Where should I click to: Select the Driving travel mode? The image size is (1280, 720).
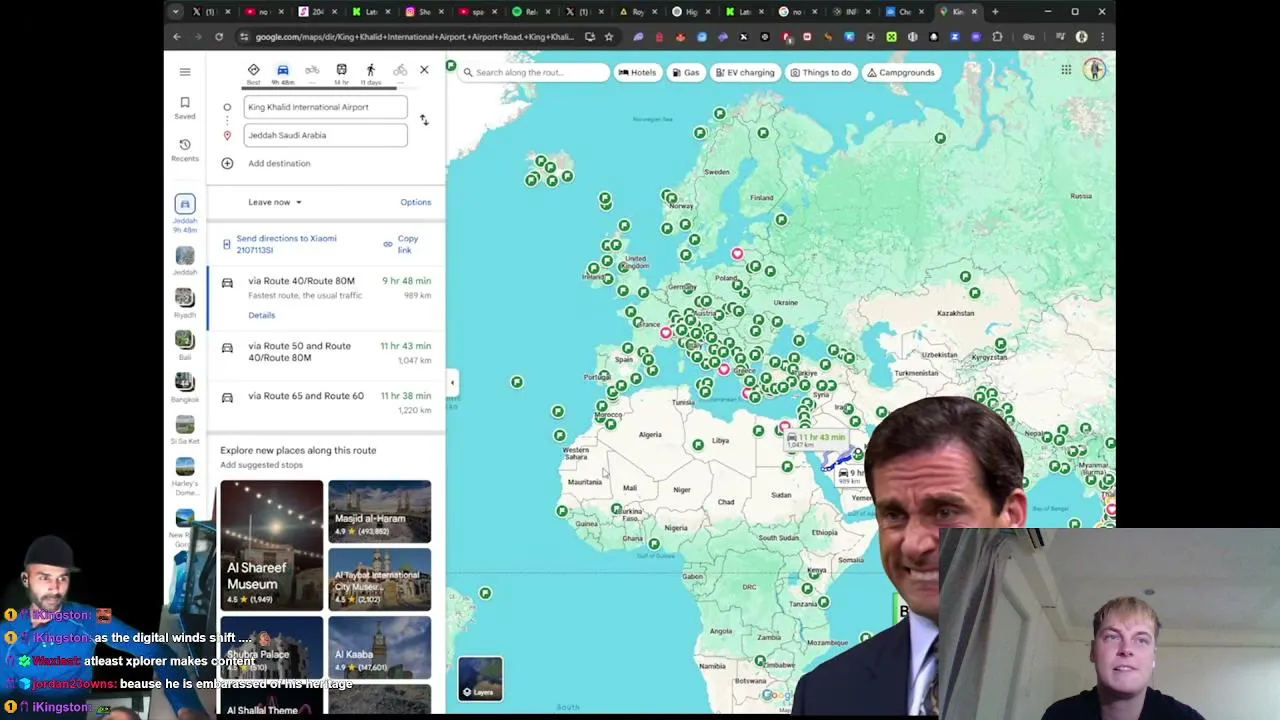283,72
